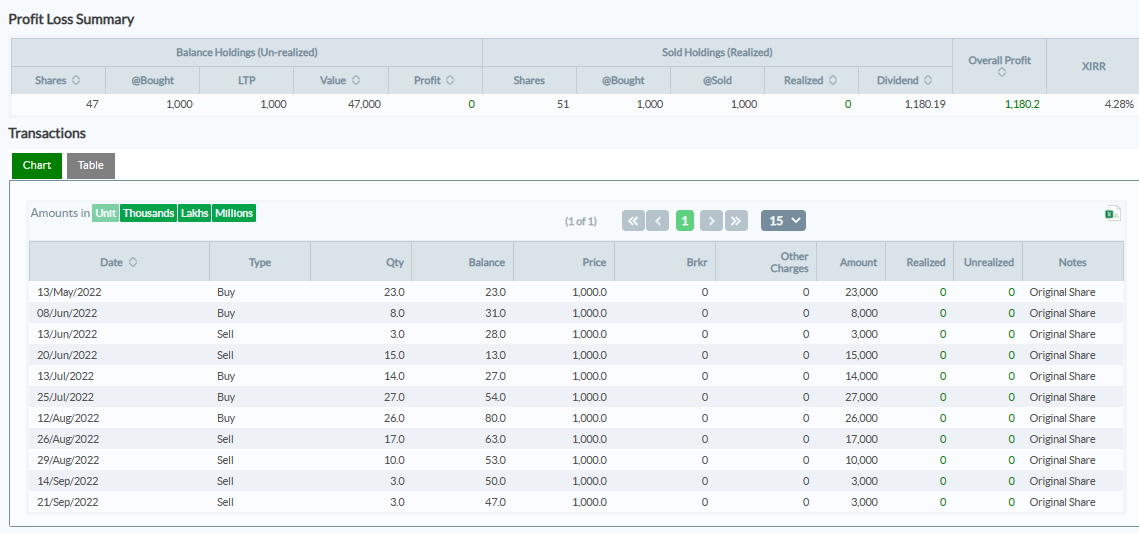Click Sold Holdings shares value 51
Screen dimensions: 1139x533
click(564, 104)
